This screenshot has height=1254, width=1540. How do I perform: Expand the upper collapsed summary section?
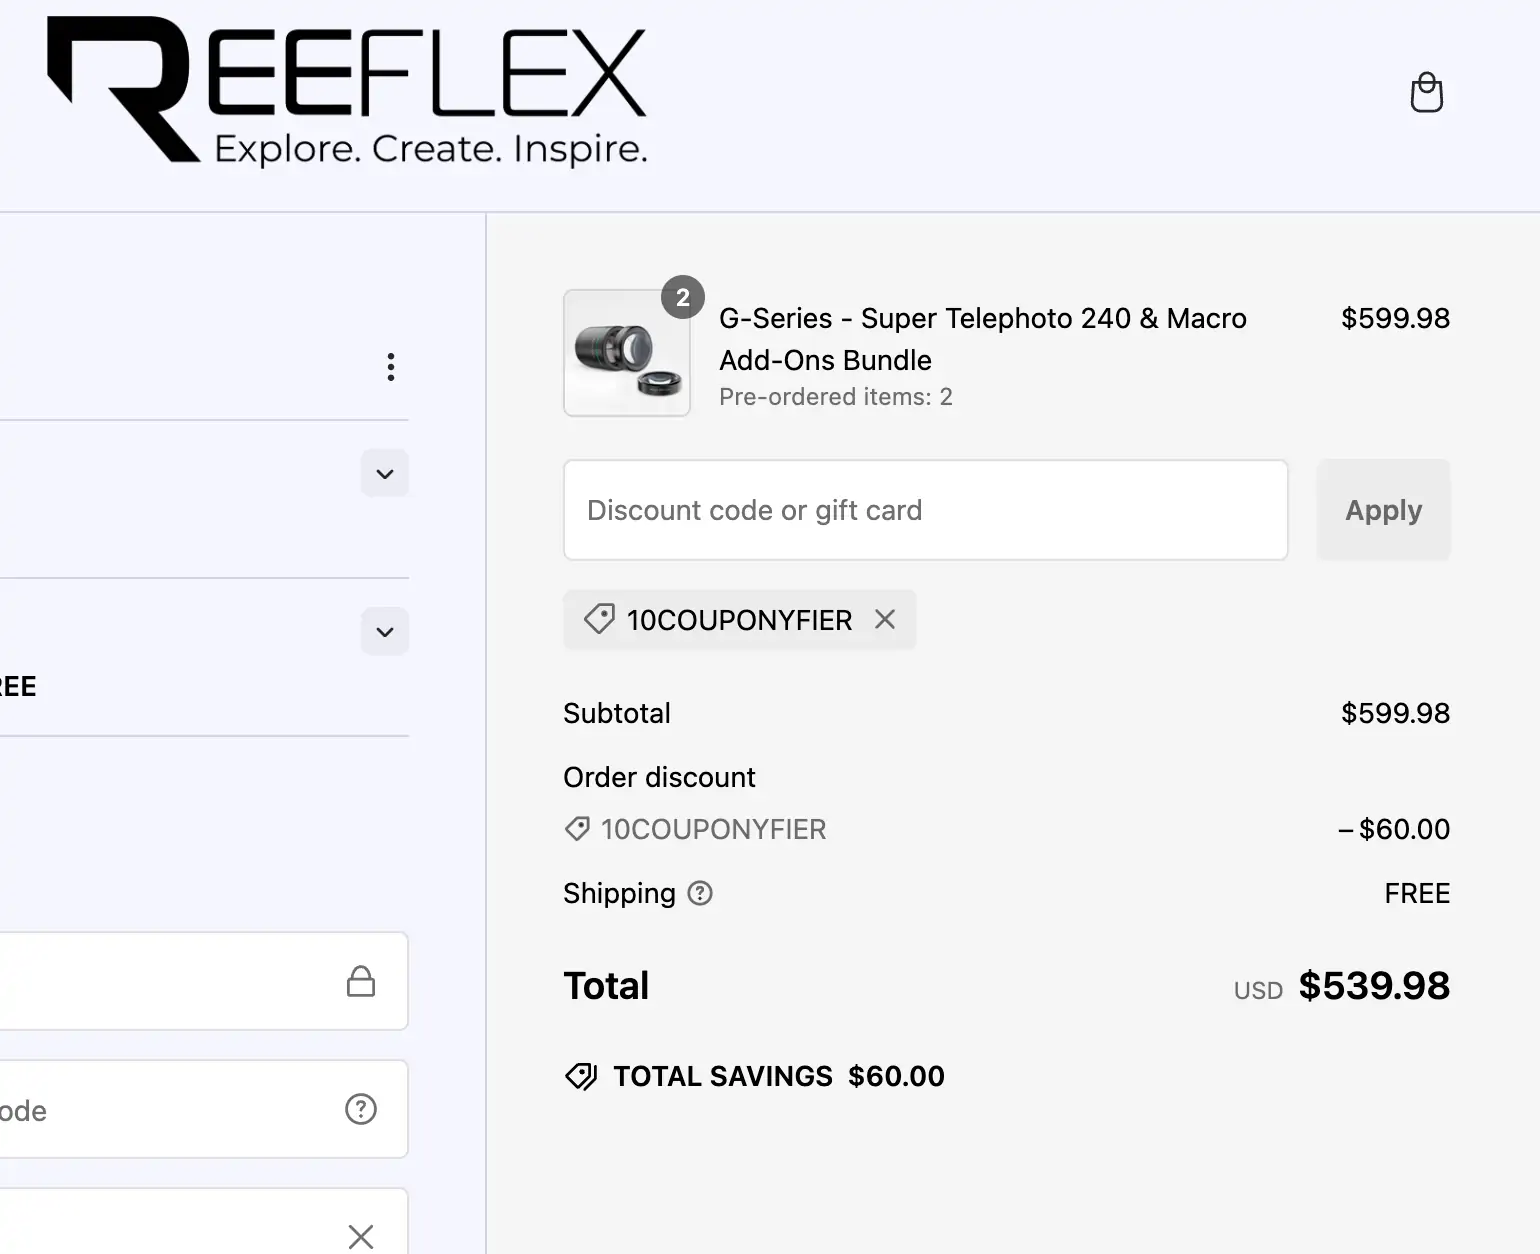pyautogui.click(x=384, y=473)
